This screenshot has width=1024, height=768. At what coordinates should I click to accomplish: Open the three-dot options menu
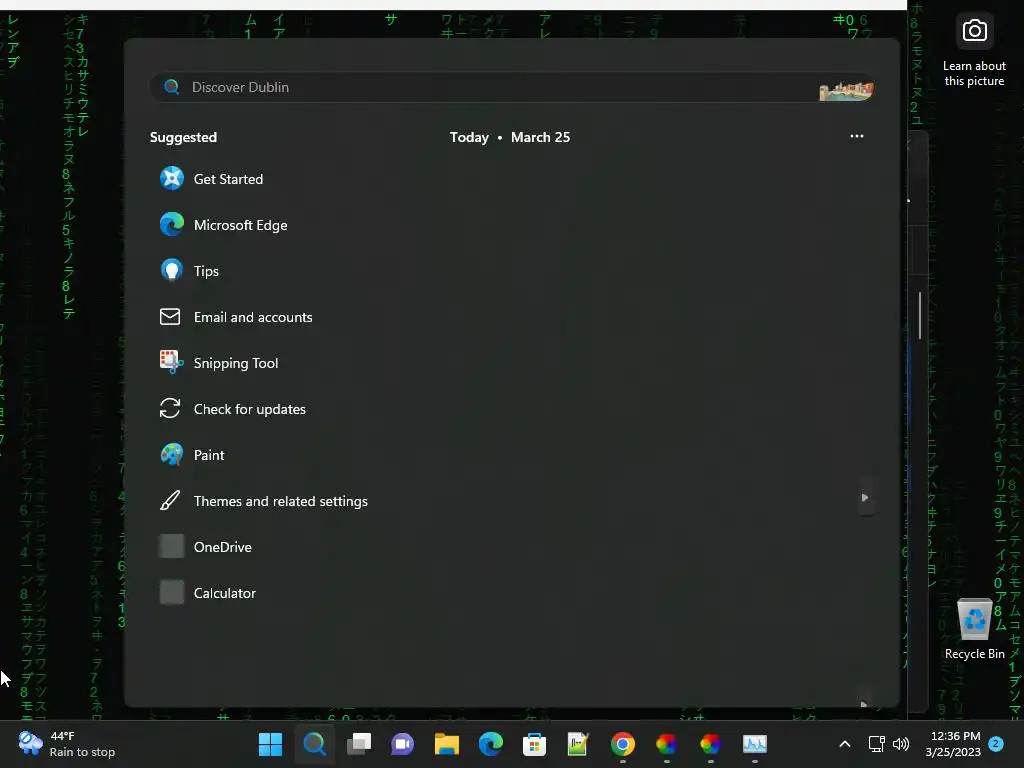857,136
